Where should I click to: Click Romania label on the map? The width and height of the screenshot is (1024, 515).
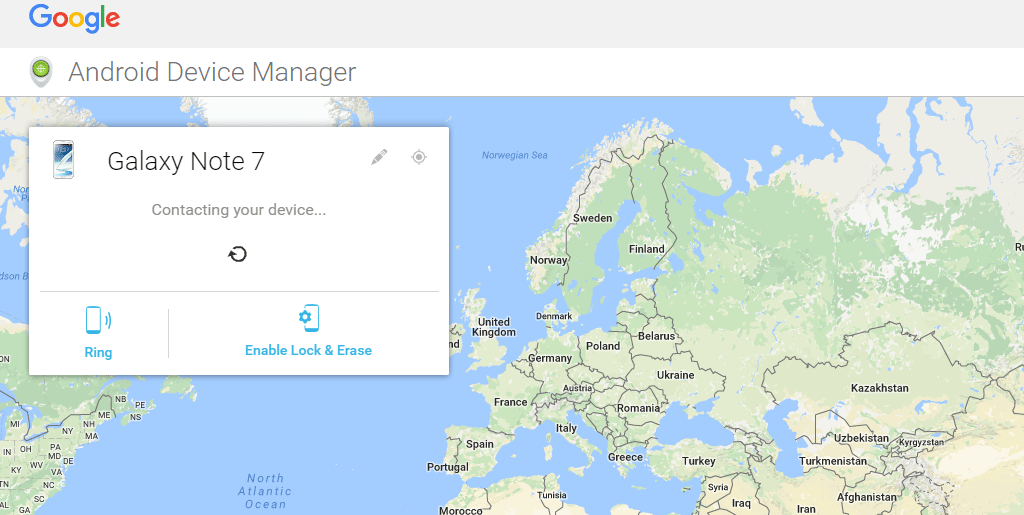pos(639,408)
